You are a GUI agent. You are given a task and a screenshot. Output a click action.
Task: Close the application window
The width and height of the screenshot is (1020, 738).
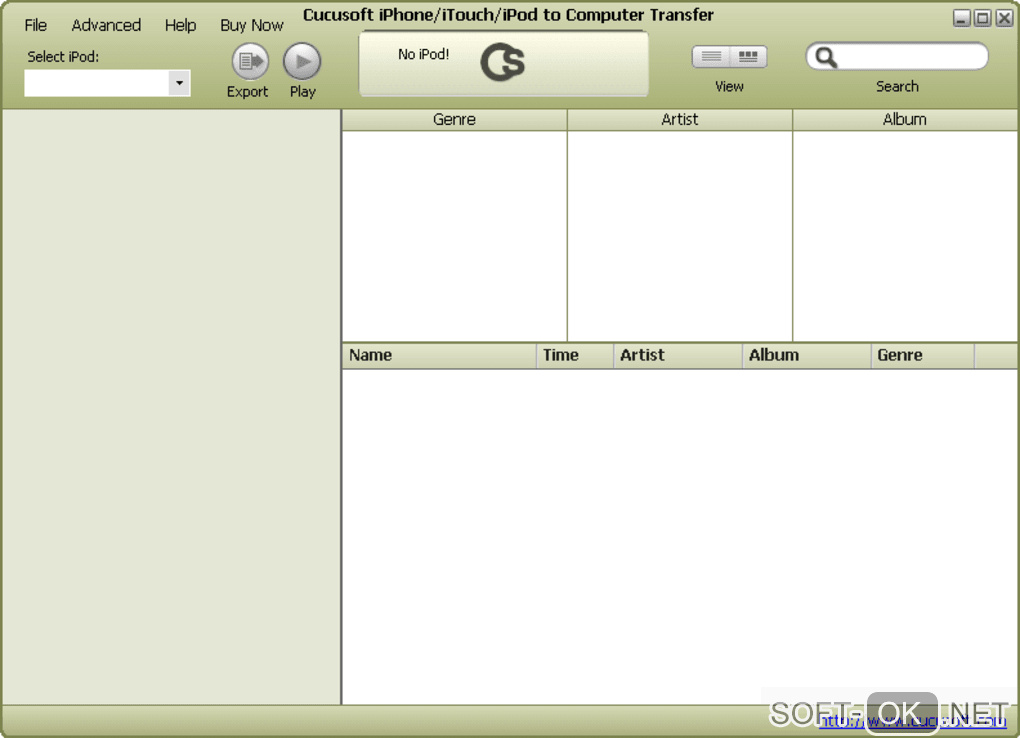point(1004,18)
